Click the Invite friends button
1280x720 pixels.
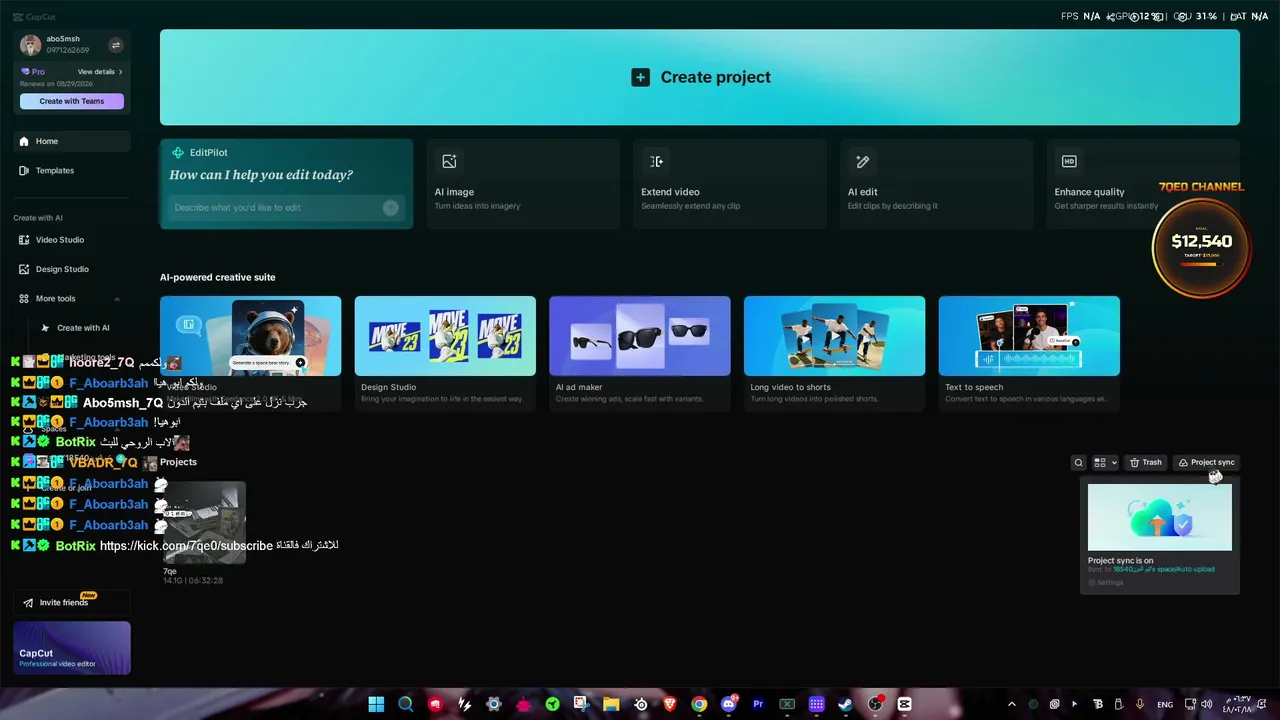click(x=72, y=603)
